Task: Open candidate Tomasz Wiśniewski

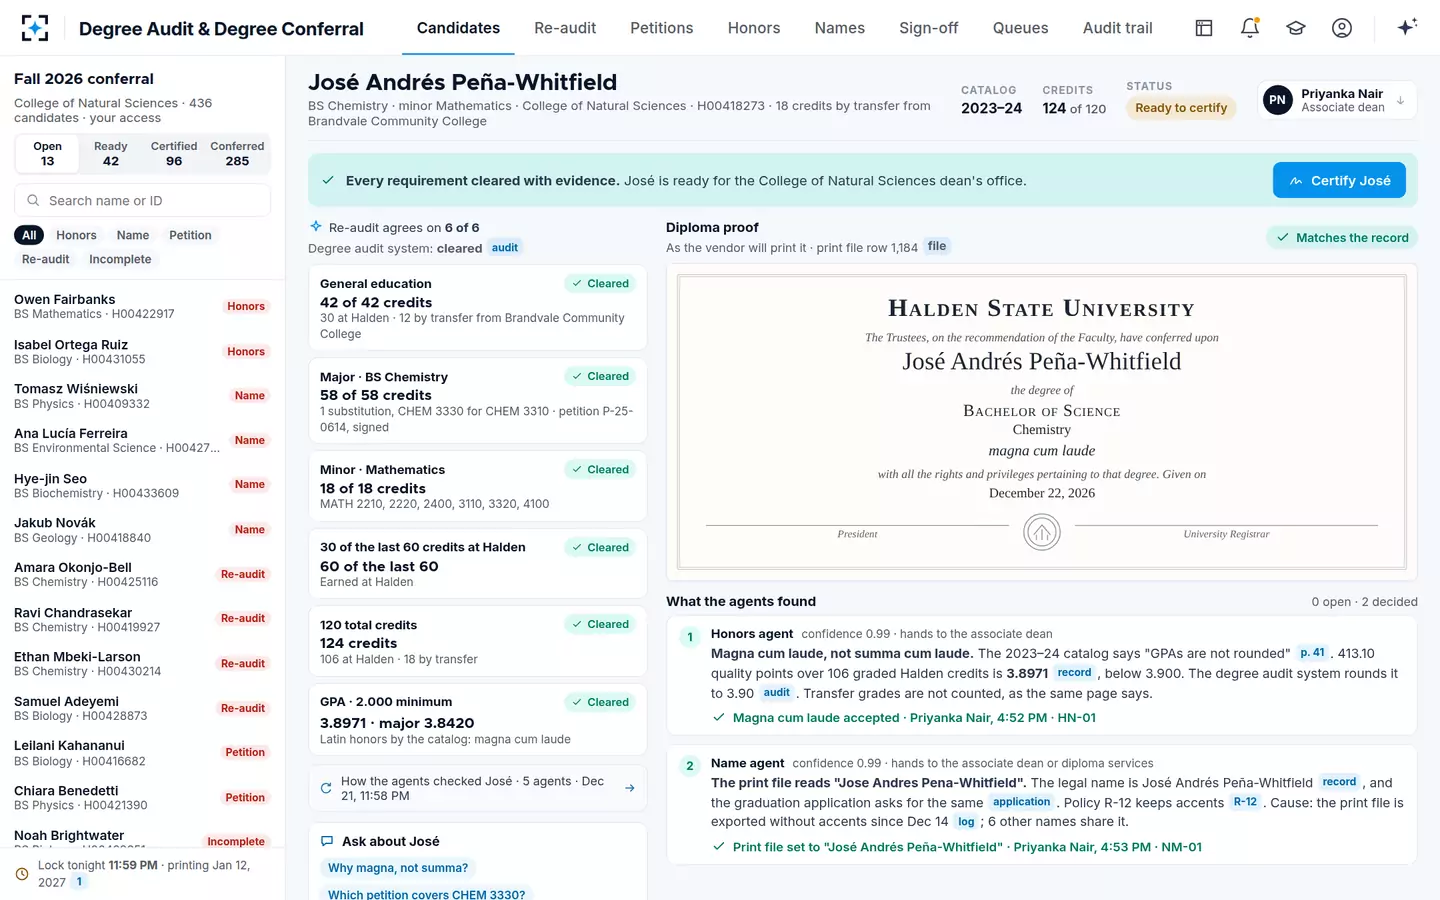Action: point(142,396)
